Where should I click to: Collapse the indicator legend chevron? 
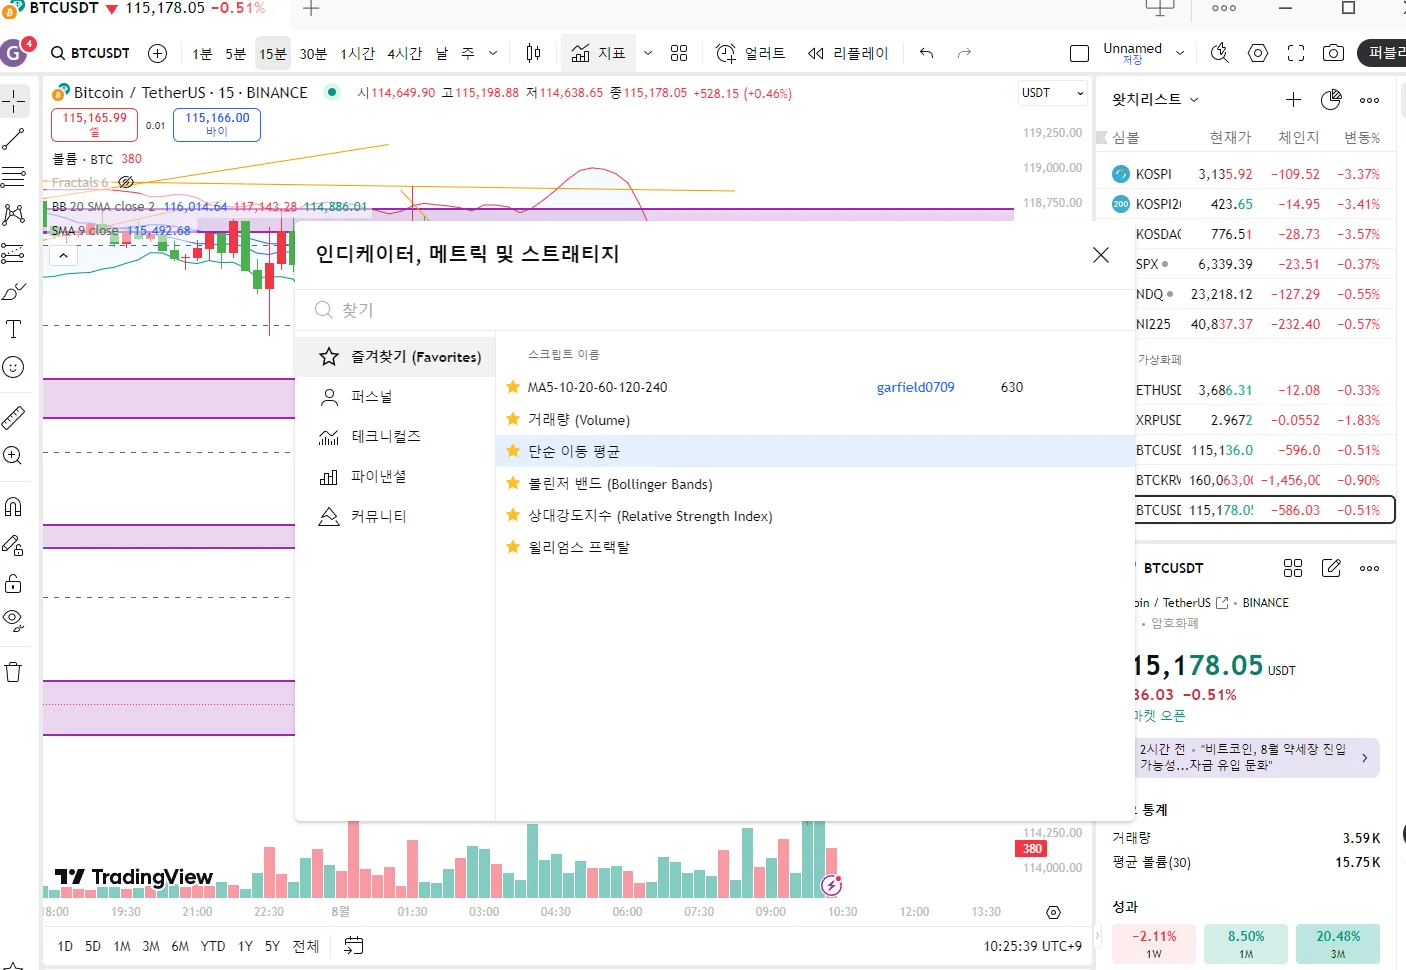click(x=63, y=255)
